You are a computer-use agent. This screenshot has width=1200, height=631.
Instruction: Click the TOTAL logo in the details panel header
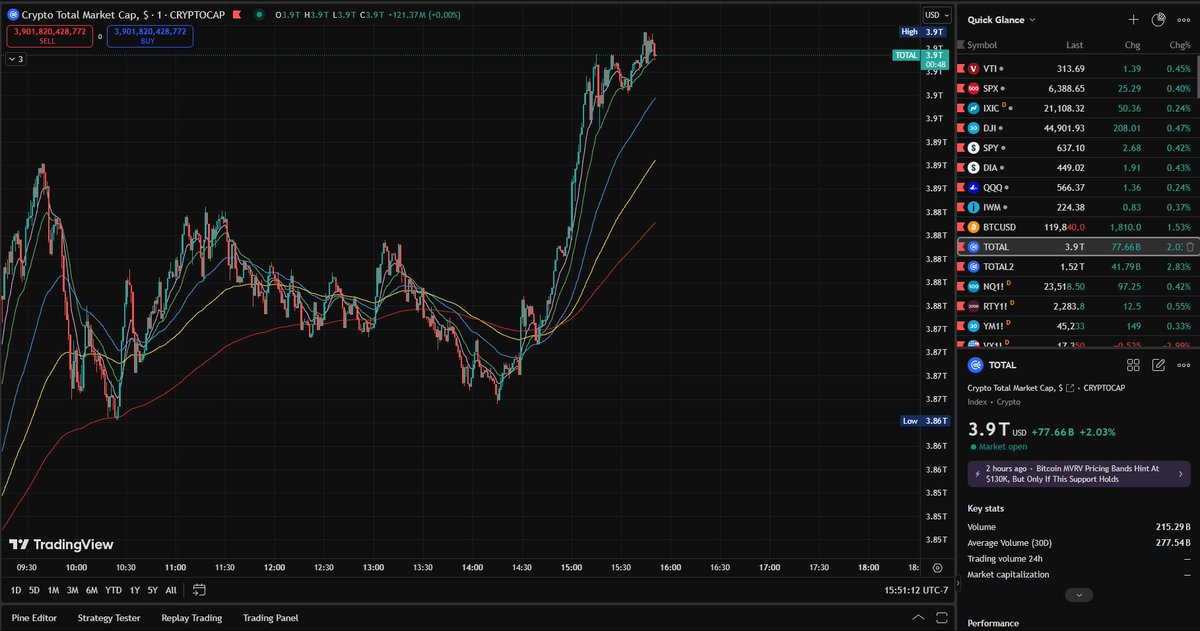pyautogui.click(x=975, y=366)
